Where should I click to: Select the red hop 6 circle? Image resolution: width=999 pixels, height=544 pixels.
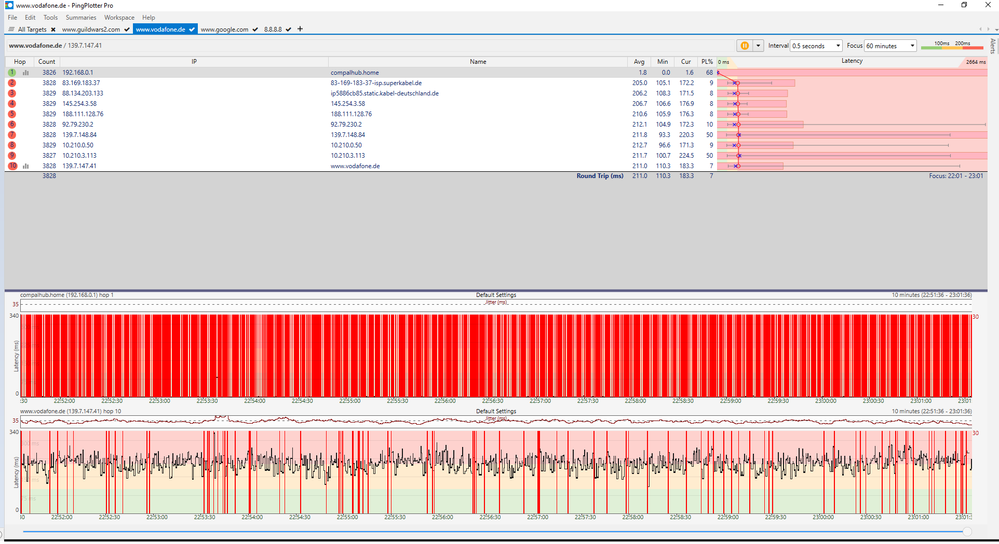[x=12, y=125]
